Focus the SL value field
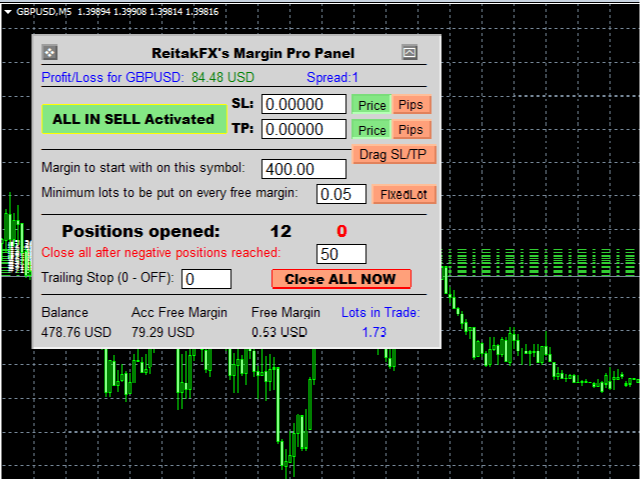Screen dimensions: 640x480 tap(304, 104)
